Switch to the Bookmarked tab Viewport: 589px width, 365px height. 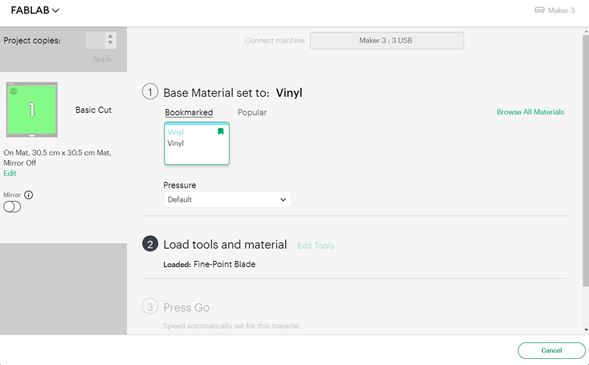pos(189,112)
